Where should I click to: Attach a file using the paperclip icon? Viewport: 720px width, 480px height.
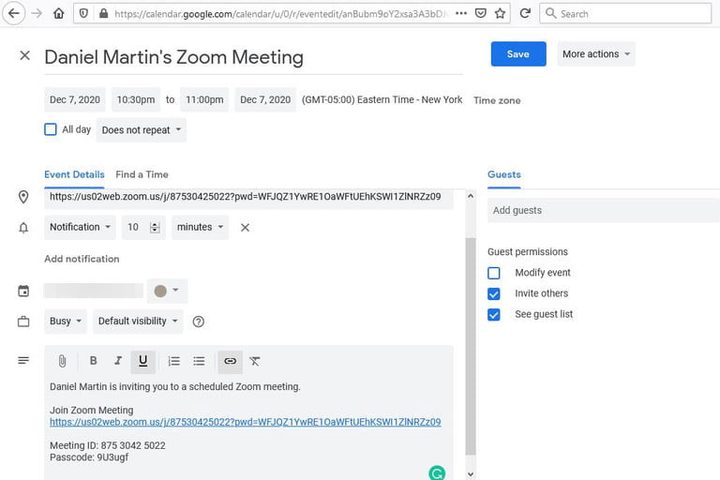coord(62,361)
